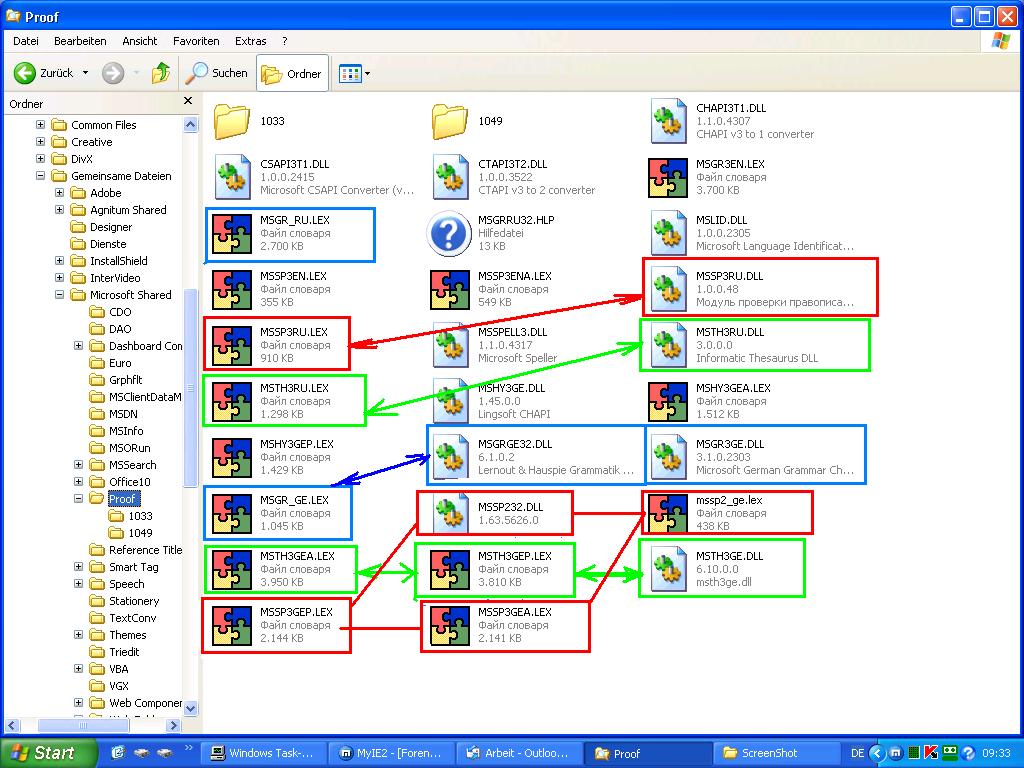Select the MSGR3EN.LEX puzzle icon

pos(668,177)
